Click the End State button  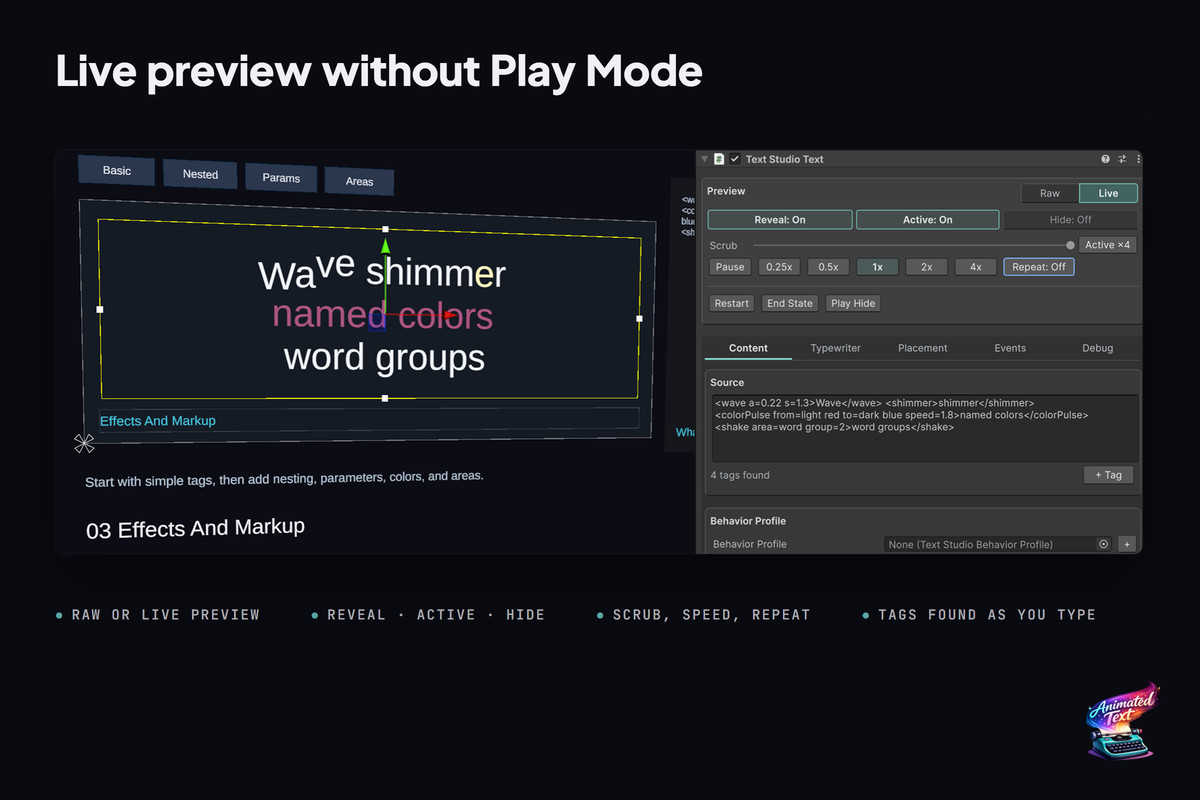coord(790,303)
